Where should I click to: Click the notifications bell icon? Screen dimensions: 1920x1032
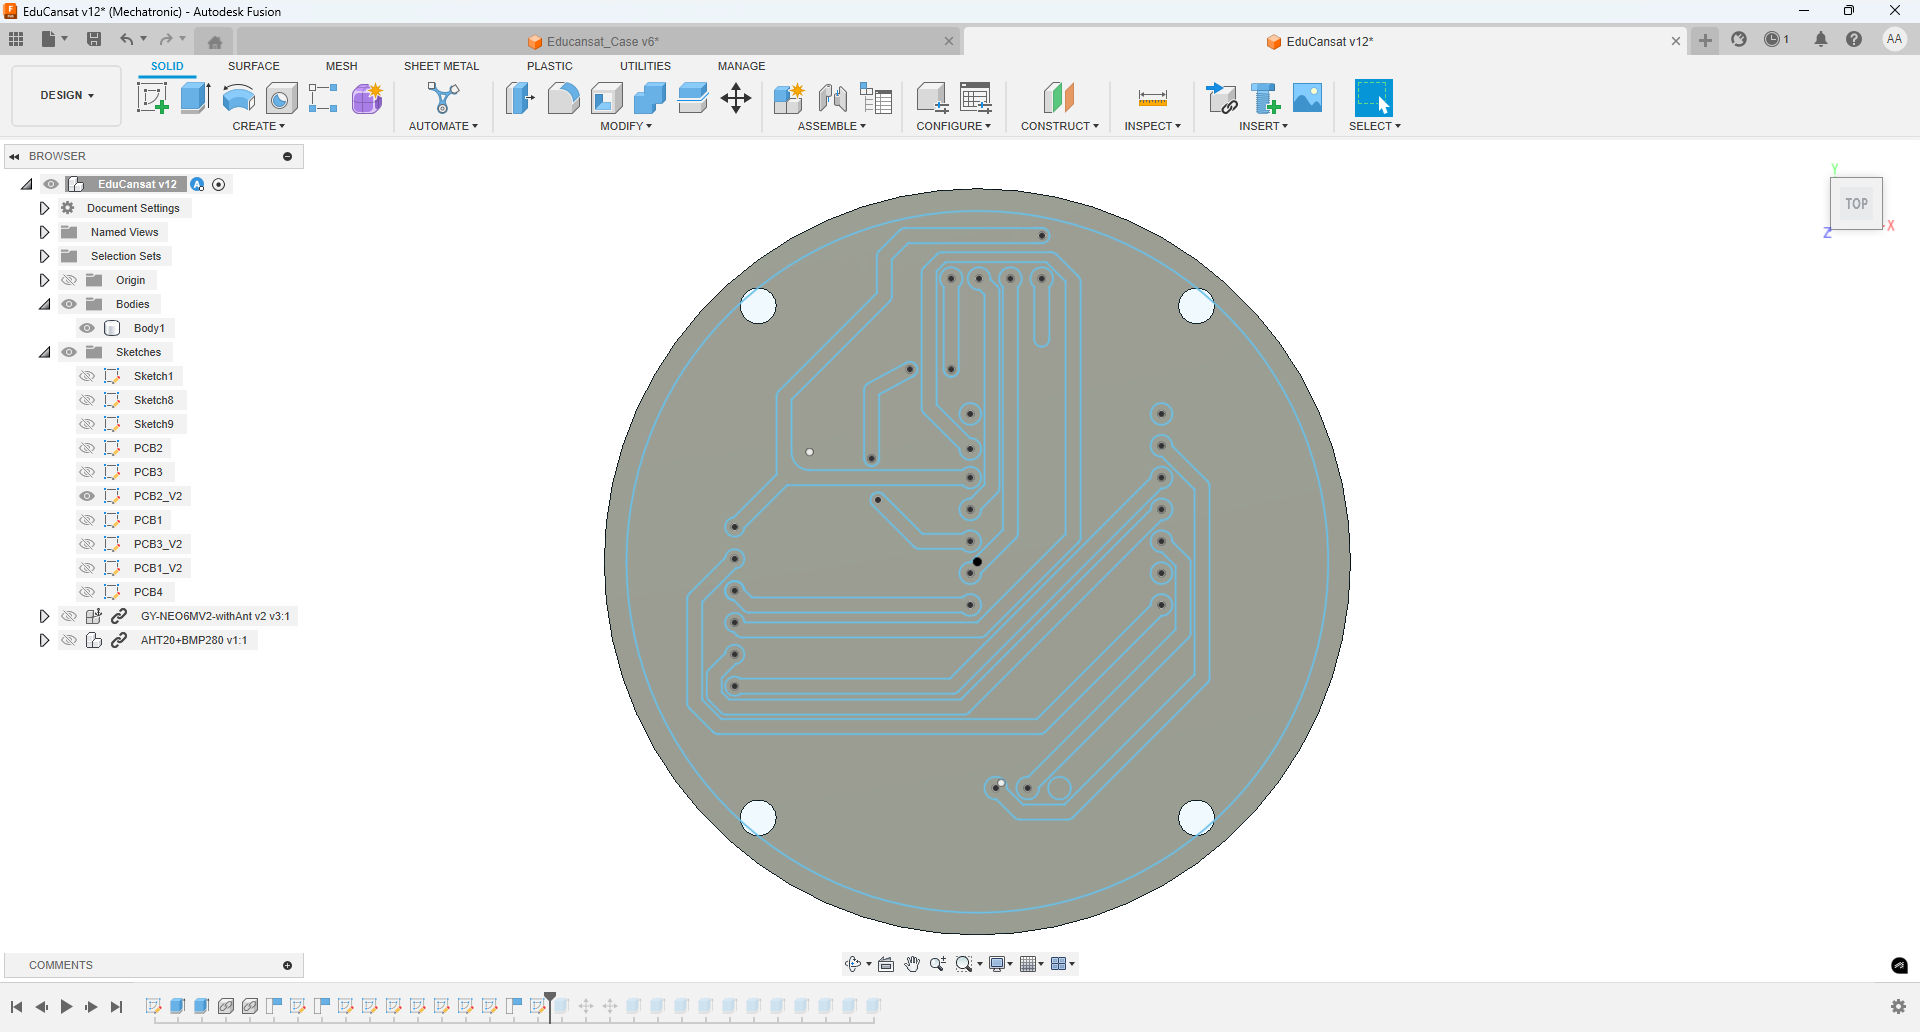coord(1821,40)
